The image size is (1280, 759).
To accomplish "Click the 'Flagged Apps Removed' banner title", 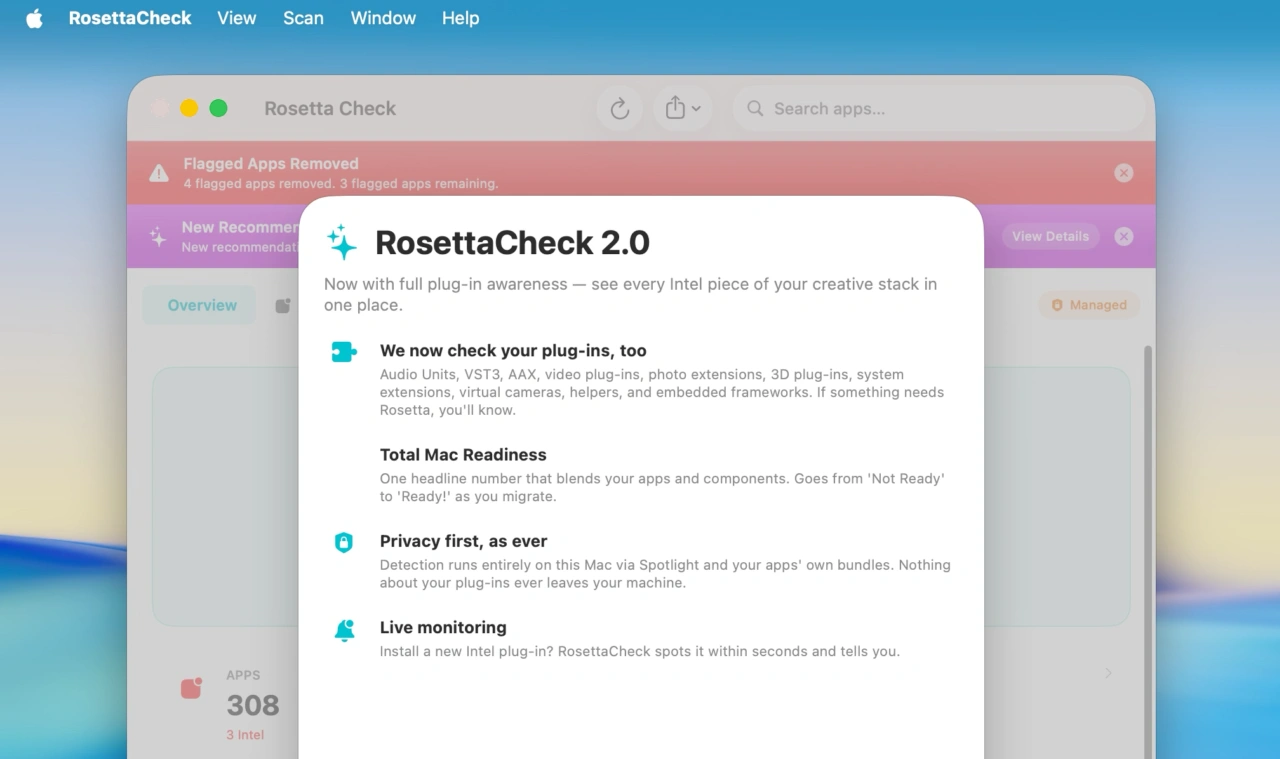I will coord(271,164).
